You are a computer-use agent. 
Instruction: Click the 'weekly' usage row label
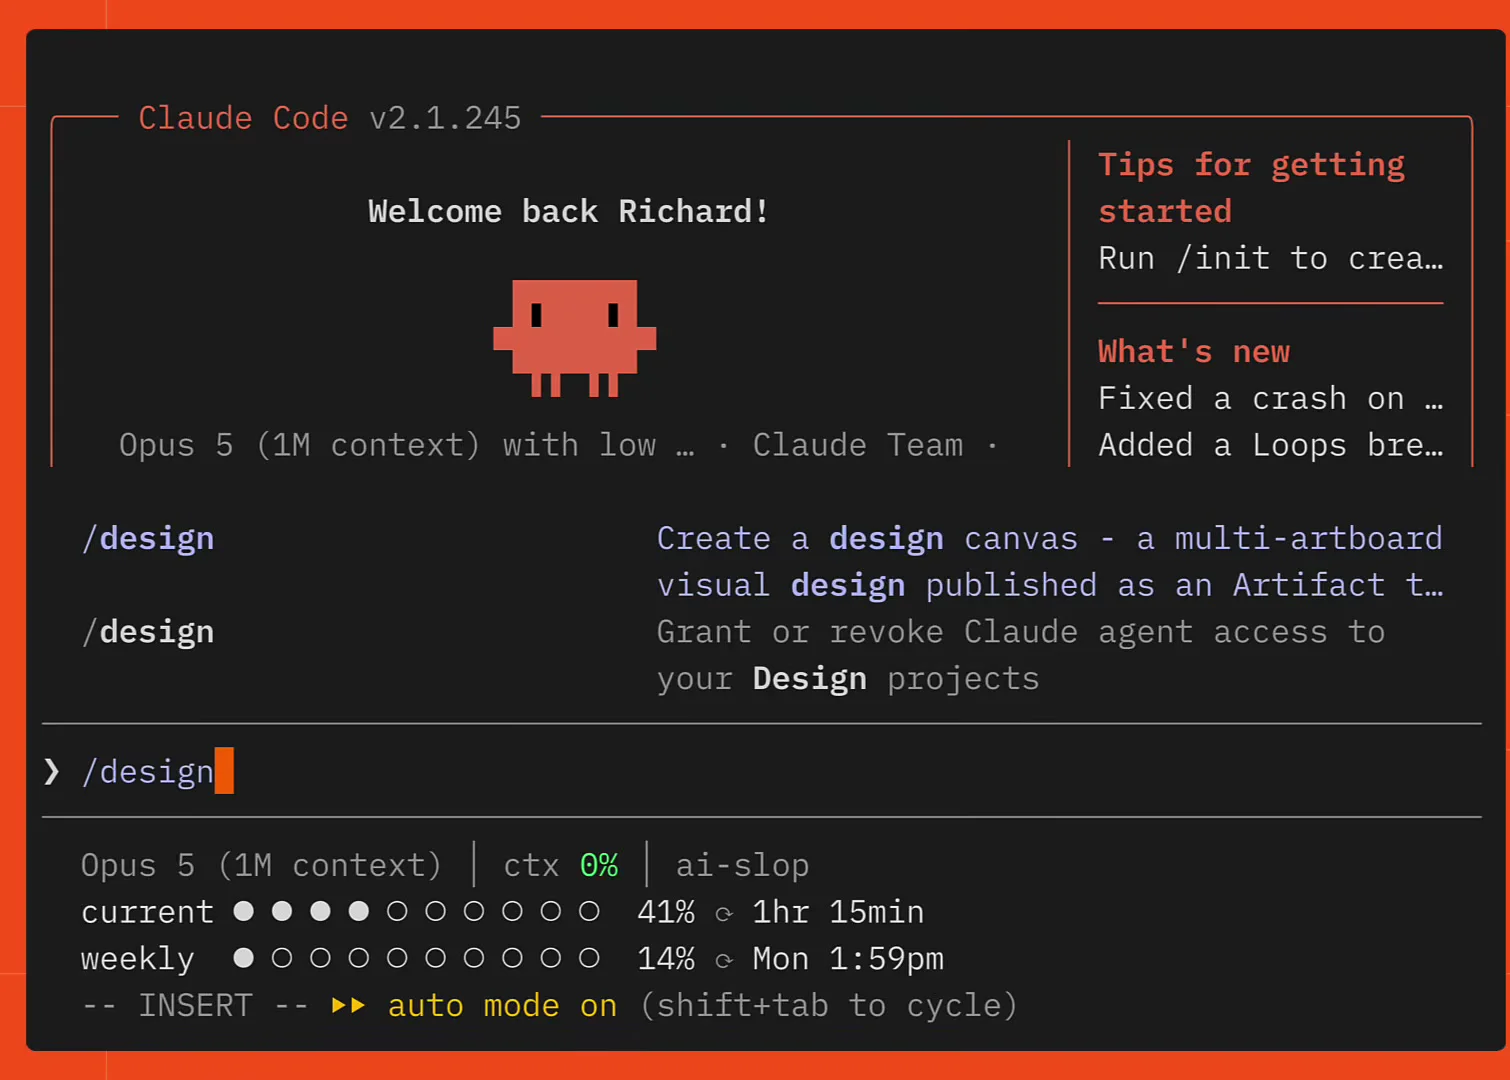point(137,959)
